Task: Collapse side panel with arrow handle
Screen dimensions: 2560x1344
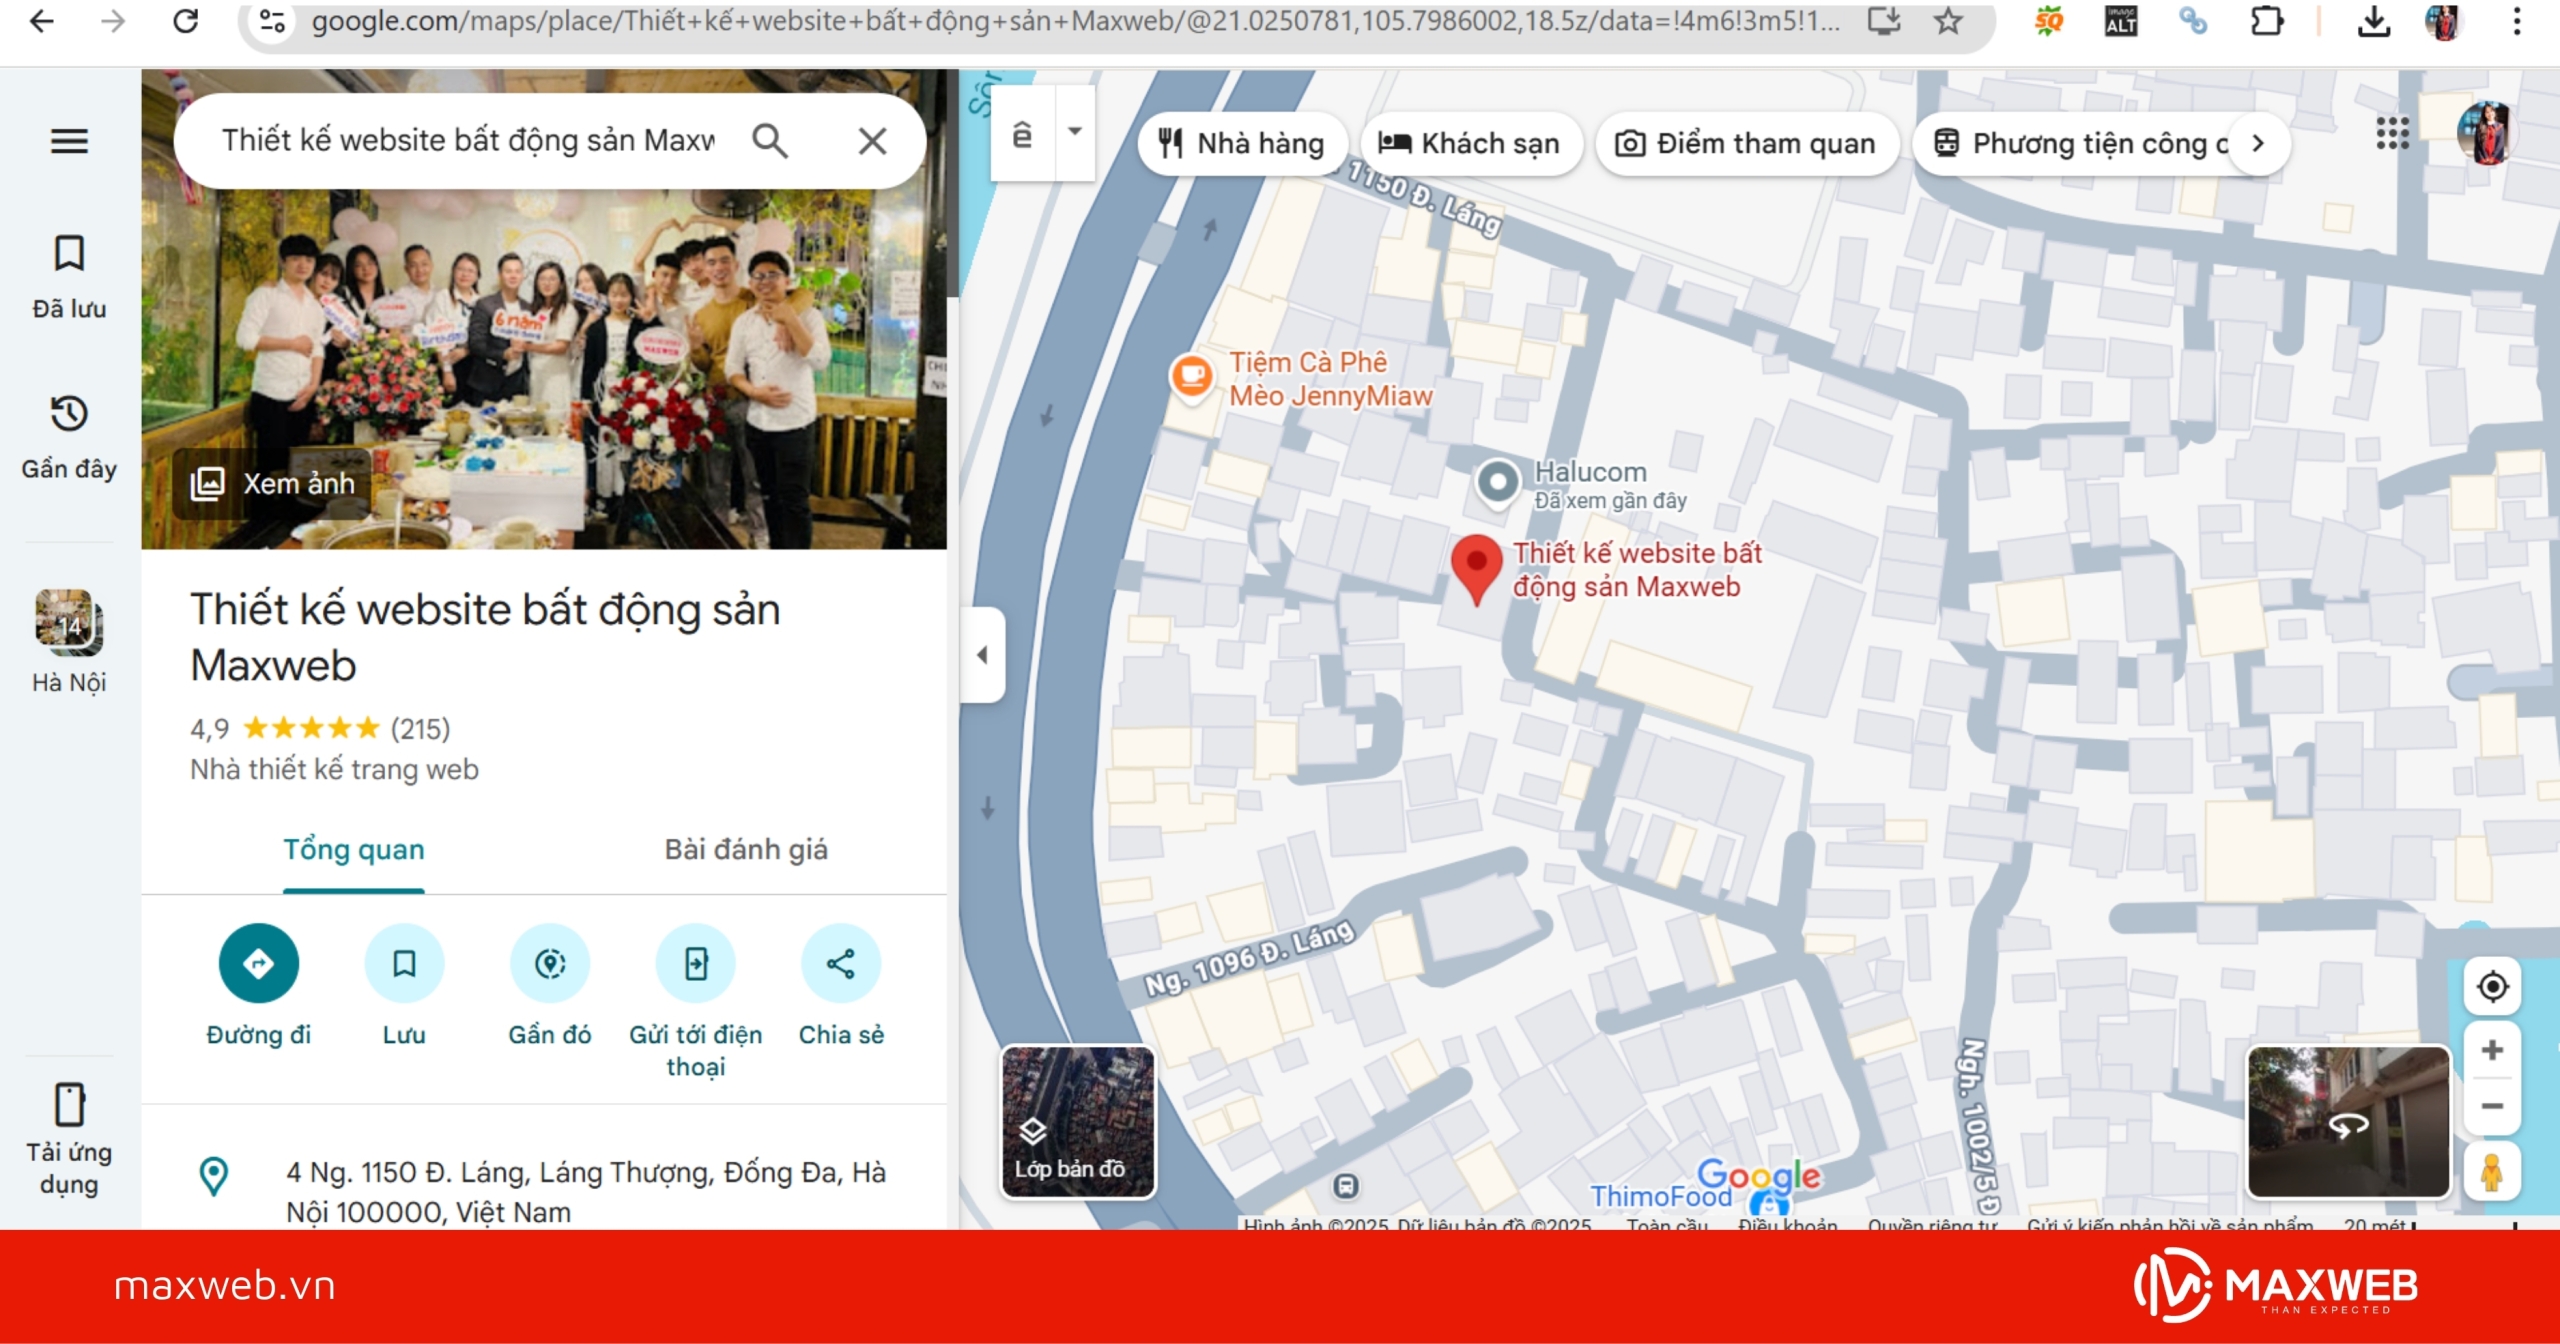Action: 982,655
